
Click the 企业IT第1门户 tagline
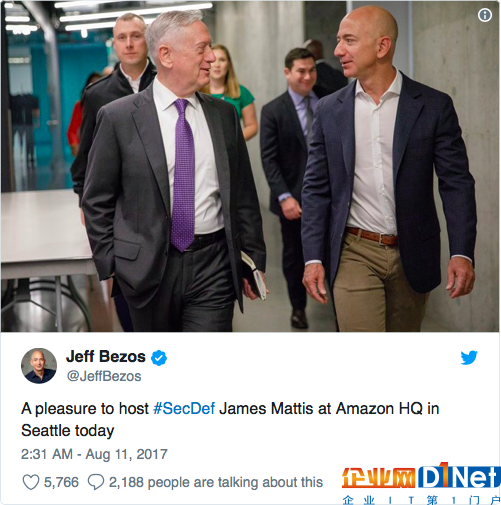(421, 500)
